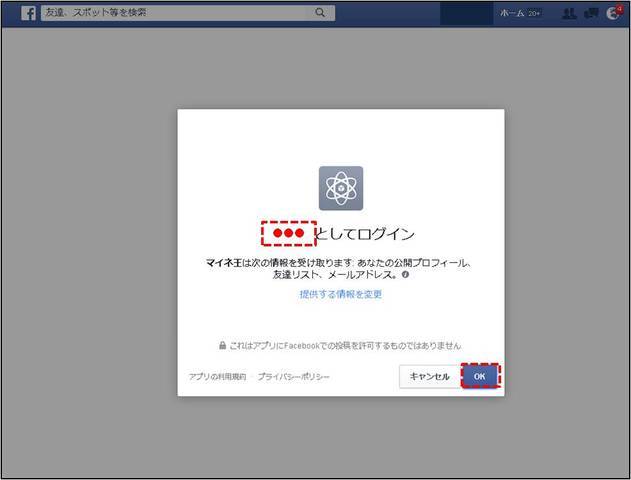The image size is (631, 480).
Task: Click the info icon after メールアドレス
Action: [x=405, y=275]
